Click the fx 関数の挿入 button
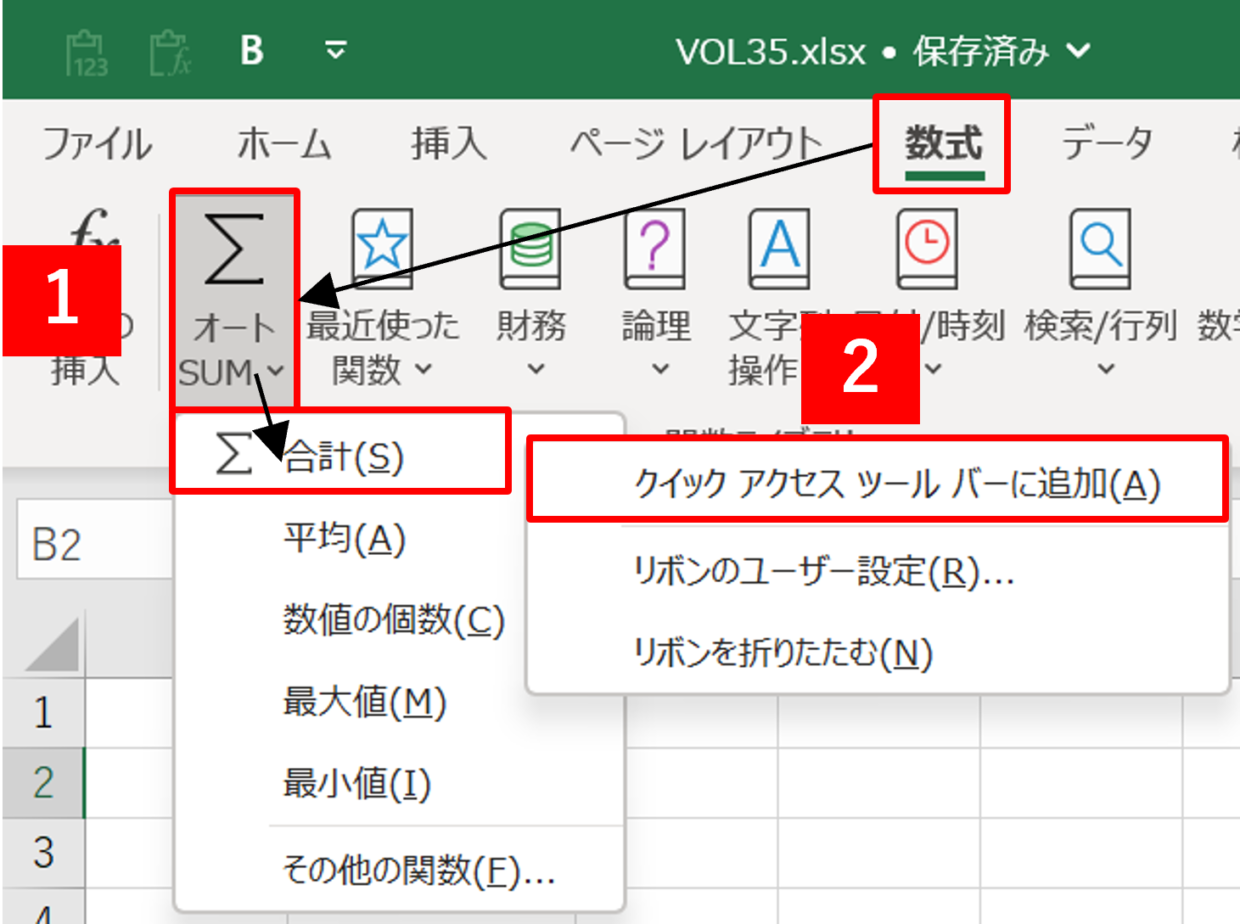Screen dimensions: 1240x924 coord(88,299)
